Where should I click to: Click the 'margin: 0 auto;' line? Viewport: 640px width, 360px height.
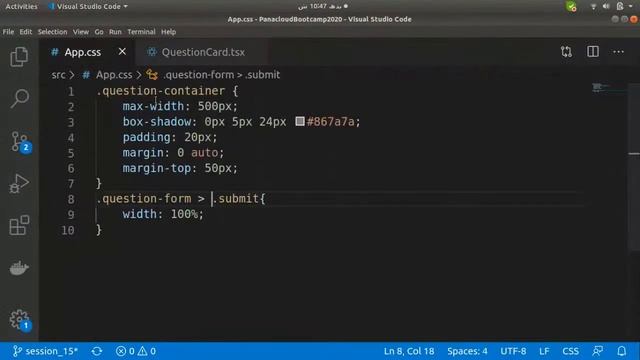pyautogui.click(x=173, y=153)
